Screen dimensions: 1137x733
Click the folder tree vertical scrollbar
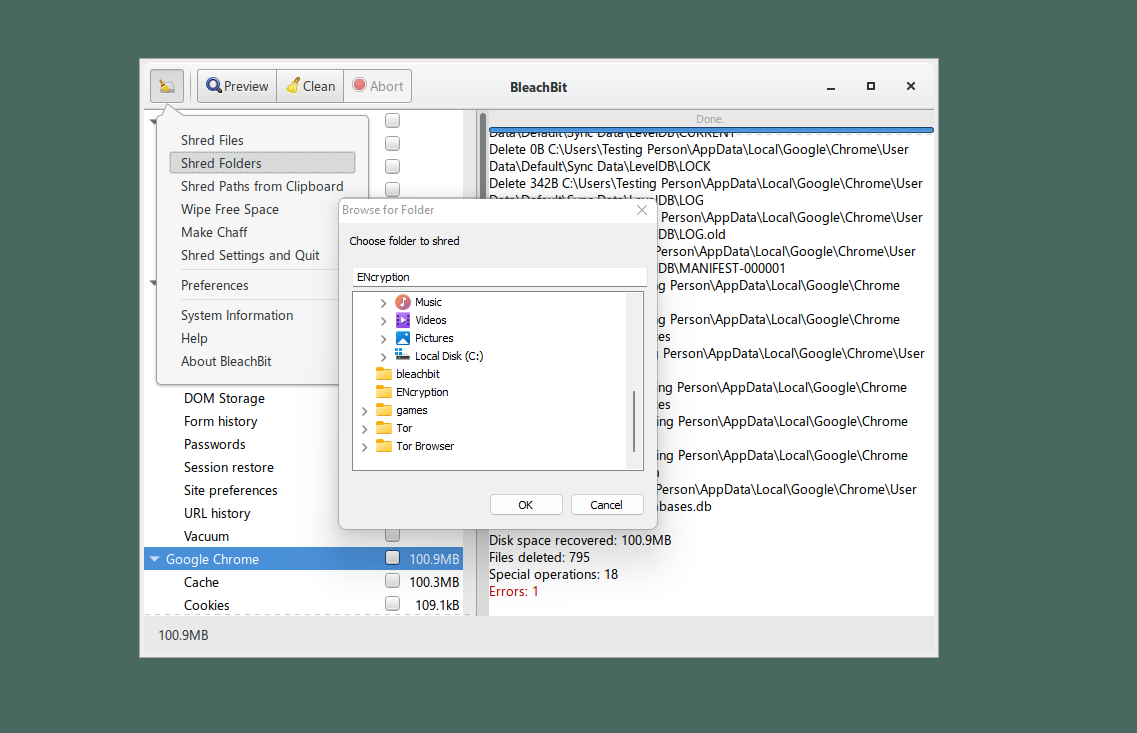634,421
